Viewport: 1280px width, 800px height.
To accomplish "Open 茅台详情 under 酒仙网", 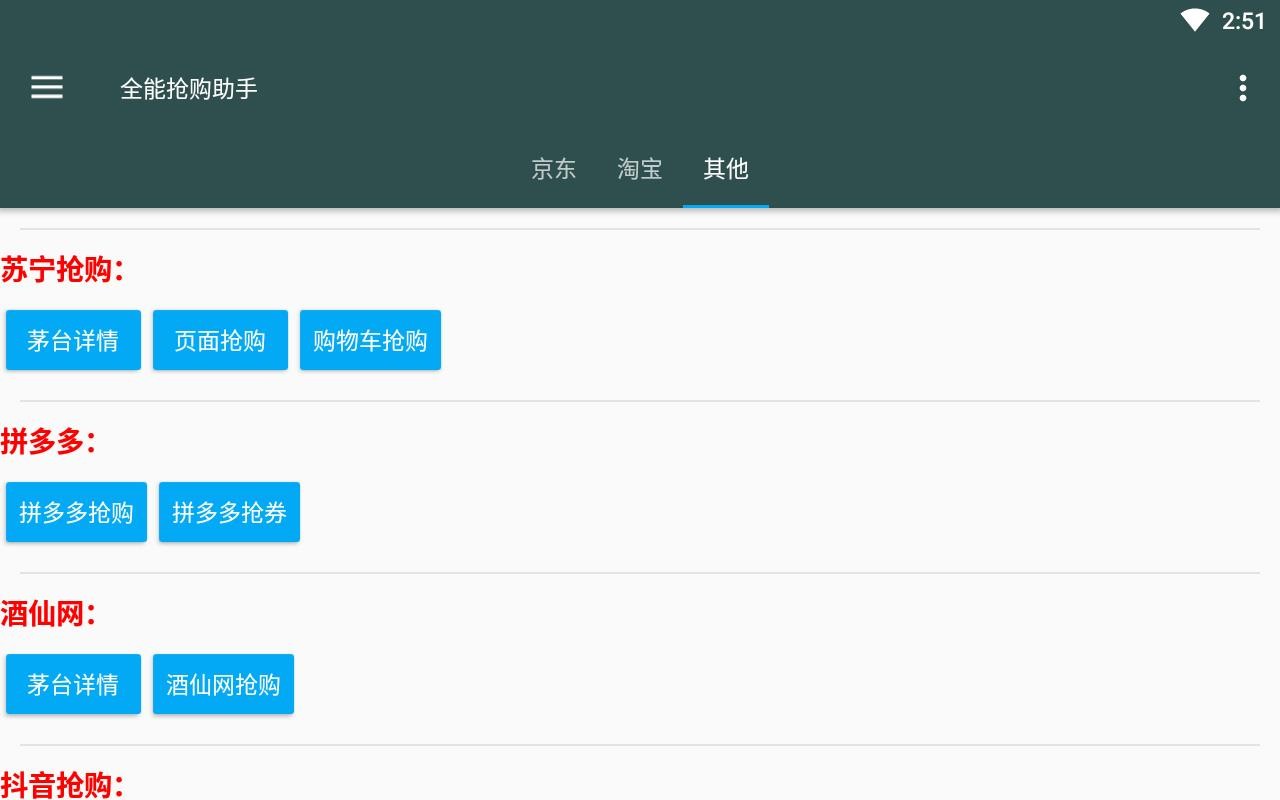I will click(72, 684).
